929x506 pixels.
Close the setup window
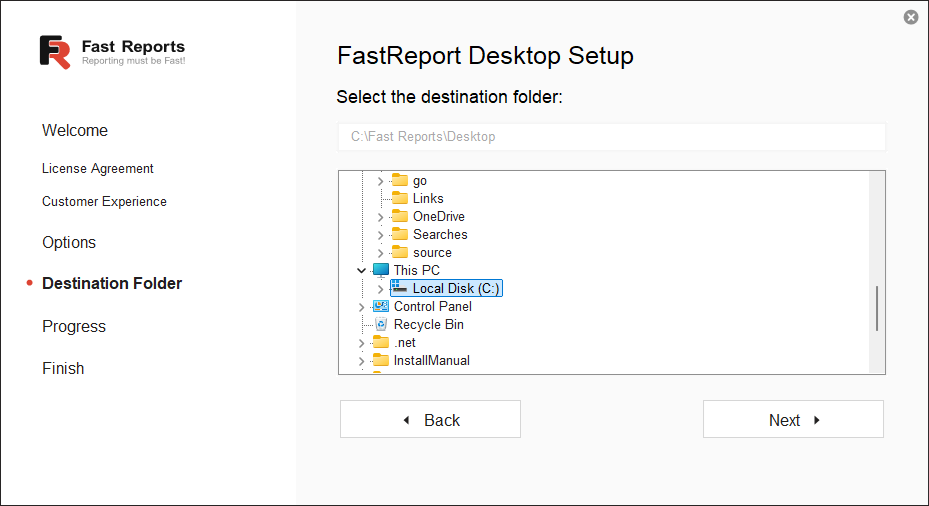[910, 17]
